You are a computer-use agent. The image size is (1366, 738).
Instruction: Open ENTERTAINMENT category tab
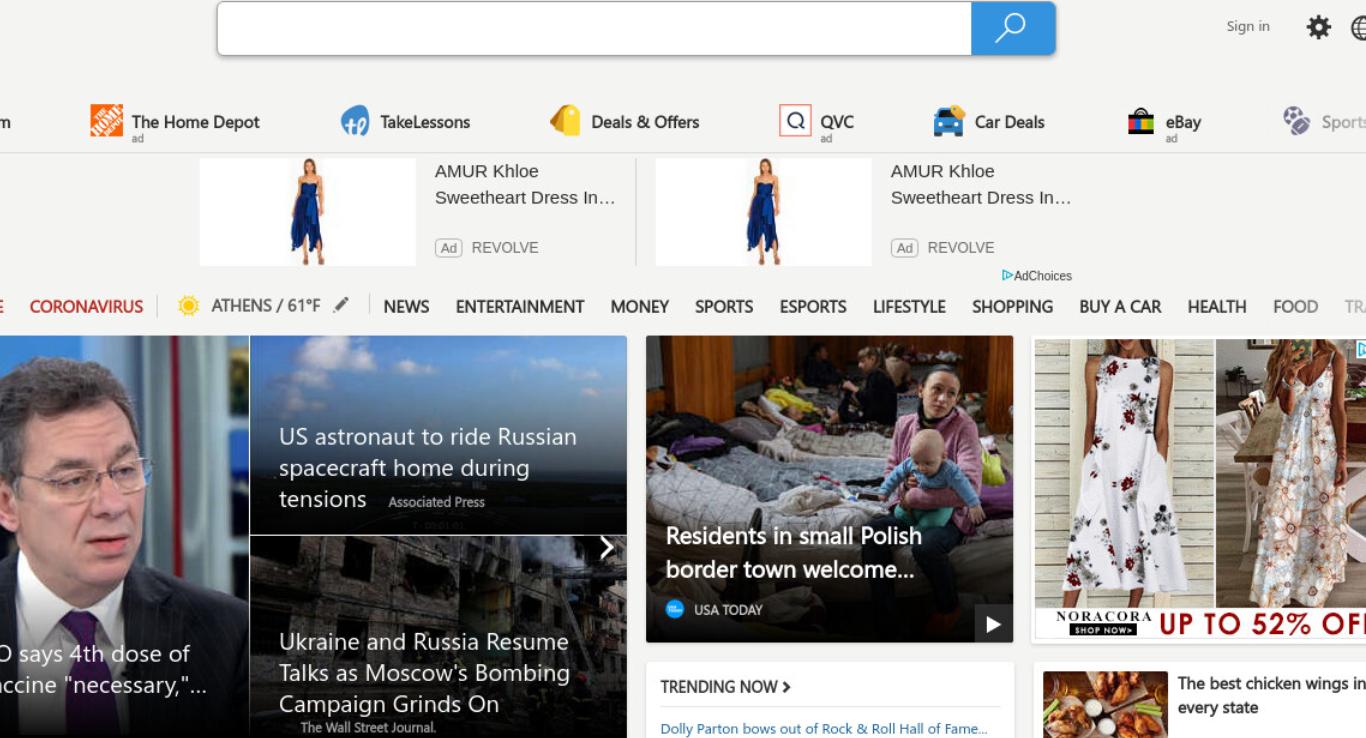tap(520, 307)
